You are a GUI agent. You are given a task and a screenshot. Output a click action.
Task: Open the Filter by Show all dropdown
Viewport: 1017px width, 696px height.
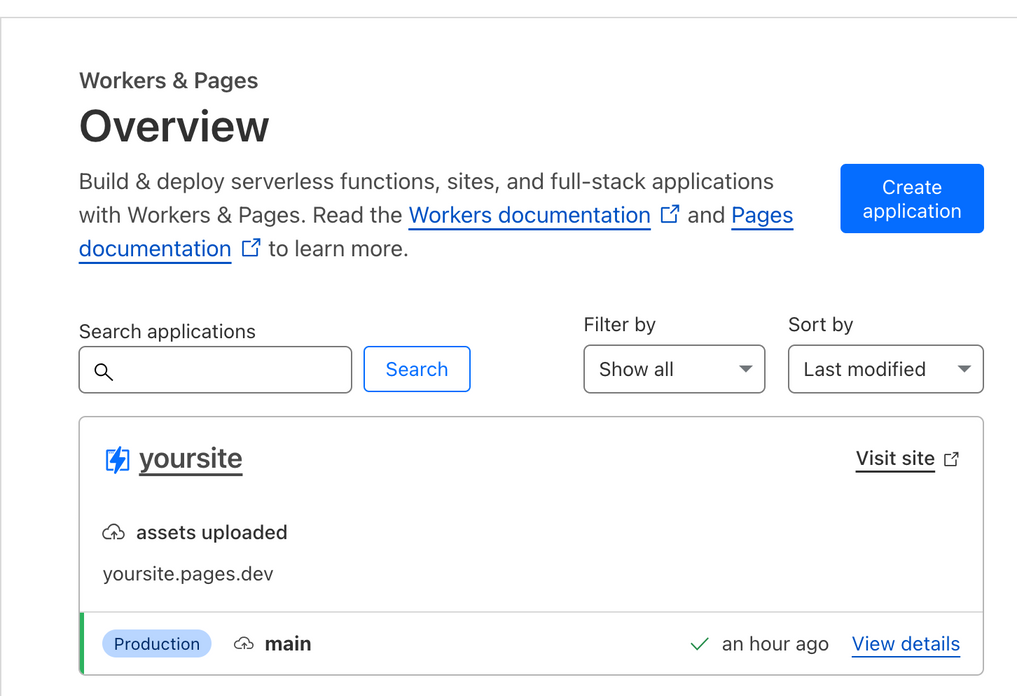(674, 369)
